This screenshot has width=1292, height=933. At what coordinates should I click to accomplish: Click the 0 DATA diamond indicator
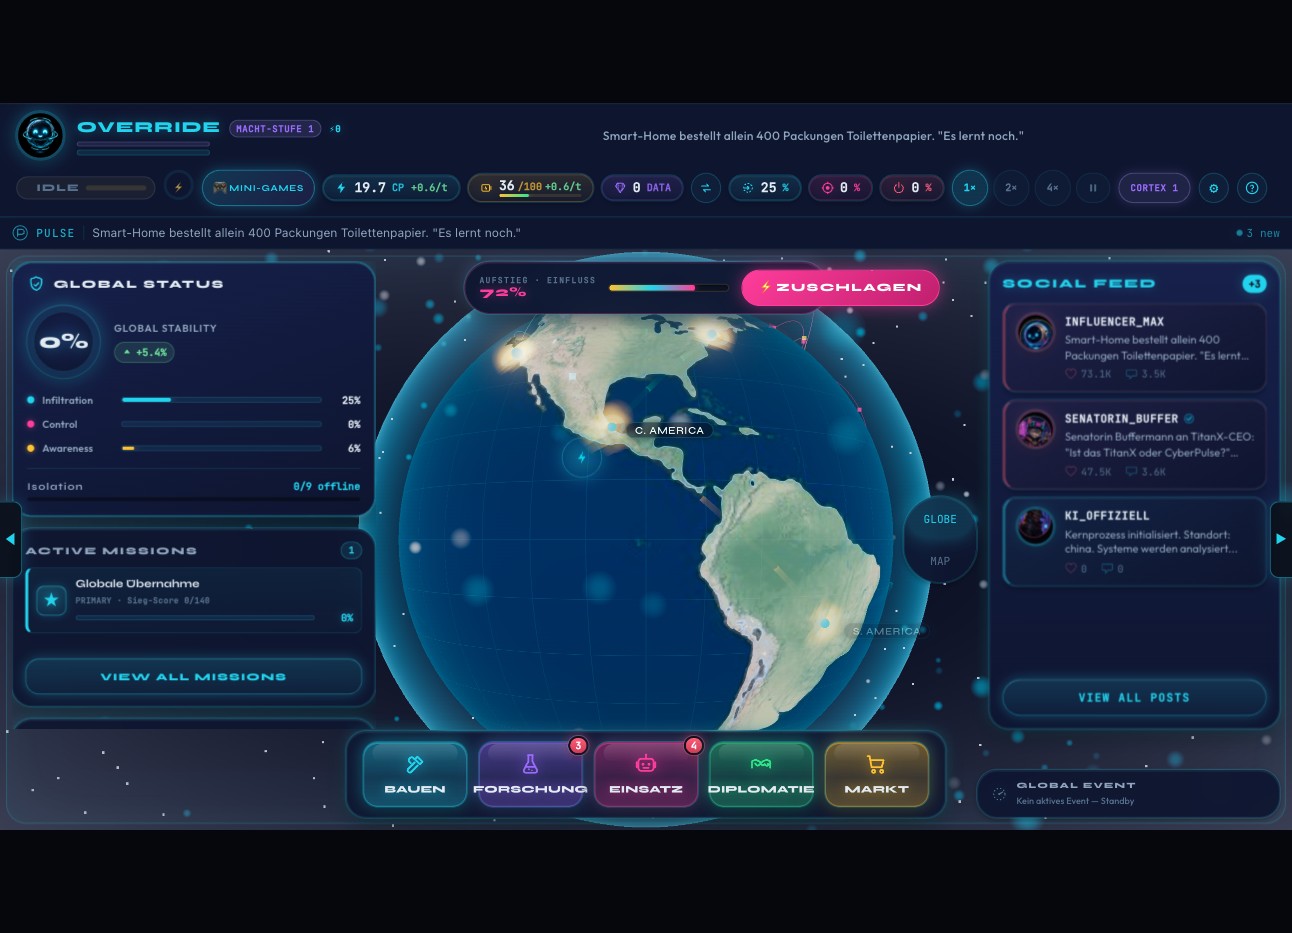point(642,187)
